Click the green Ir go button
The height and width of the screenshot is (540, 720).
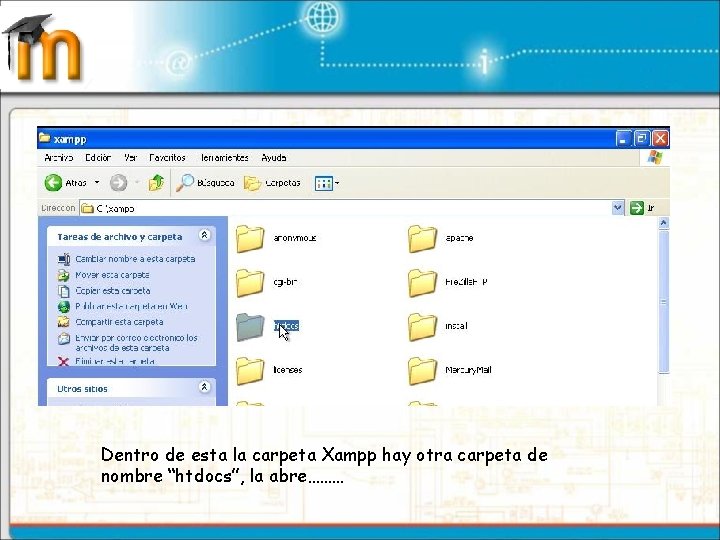[637, 208]
